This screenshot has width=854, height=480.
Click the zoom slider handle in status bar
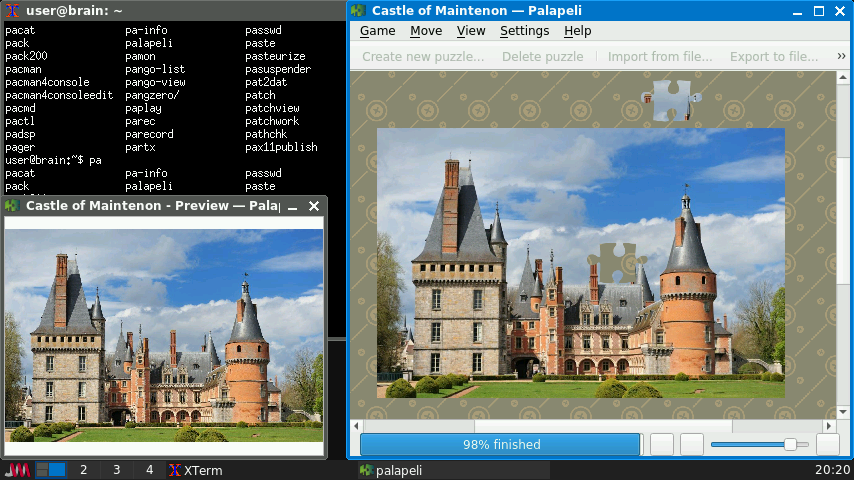pos(790,445)
